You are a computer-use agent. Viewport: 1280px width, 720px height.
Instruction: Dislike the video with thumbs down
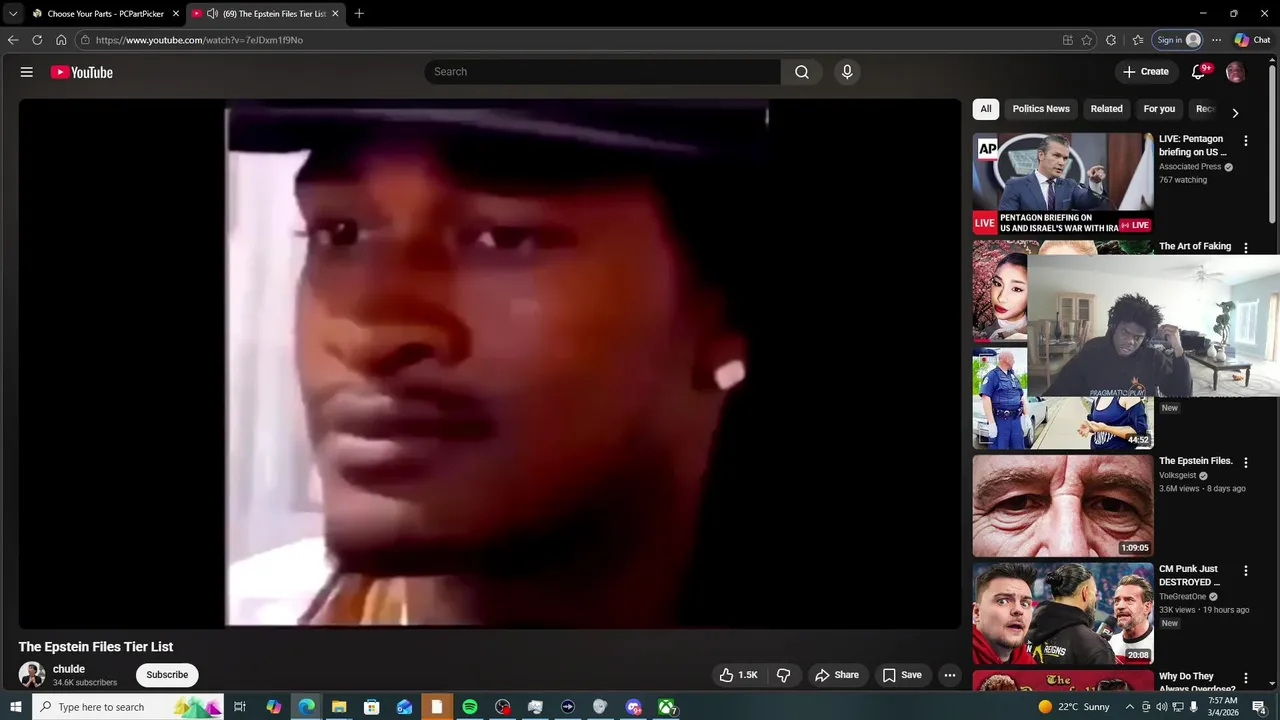pyautogui.click(x=784, y=675)
